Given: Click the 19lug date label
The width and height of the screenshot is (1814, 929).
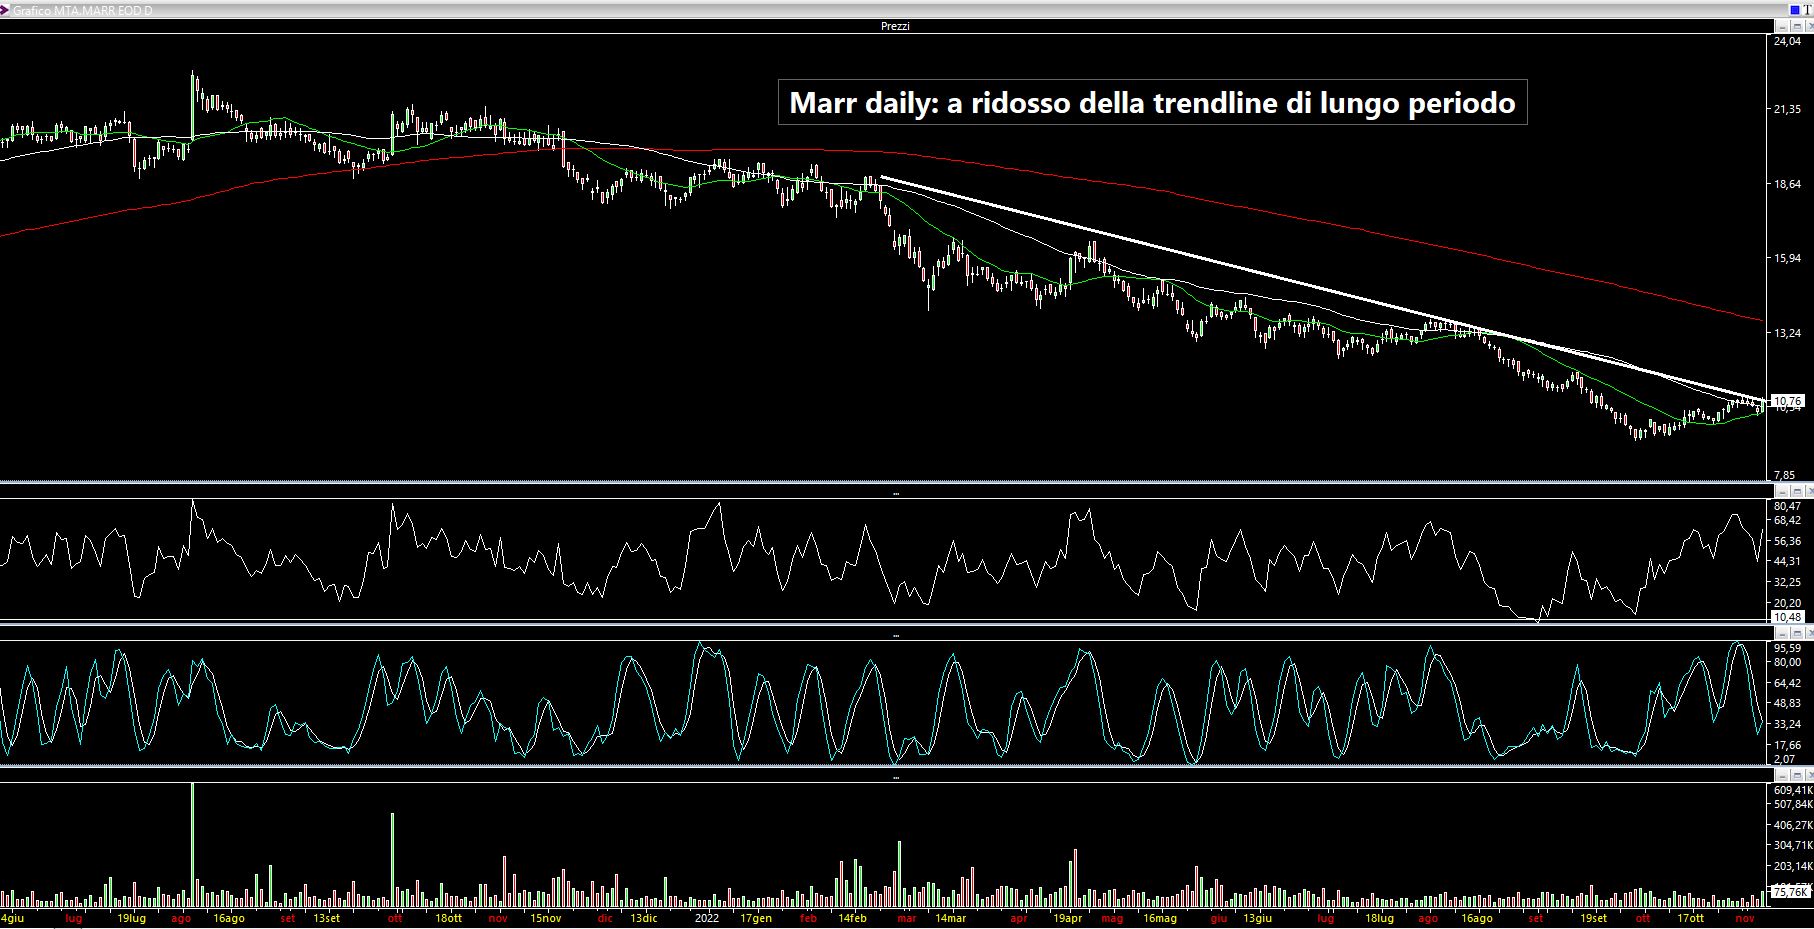Looking at the screenshot, I should click(132, 918).
